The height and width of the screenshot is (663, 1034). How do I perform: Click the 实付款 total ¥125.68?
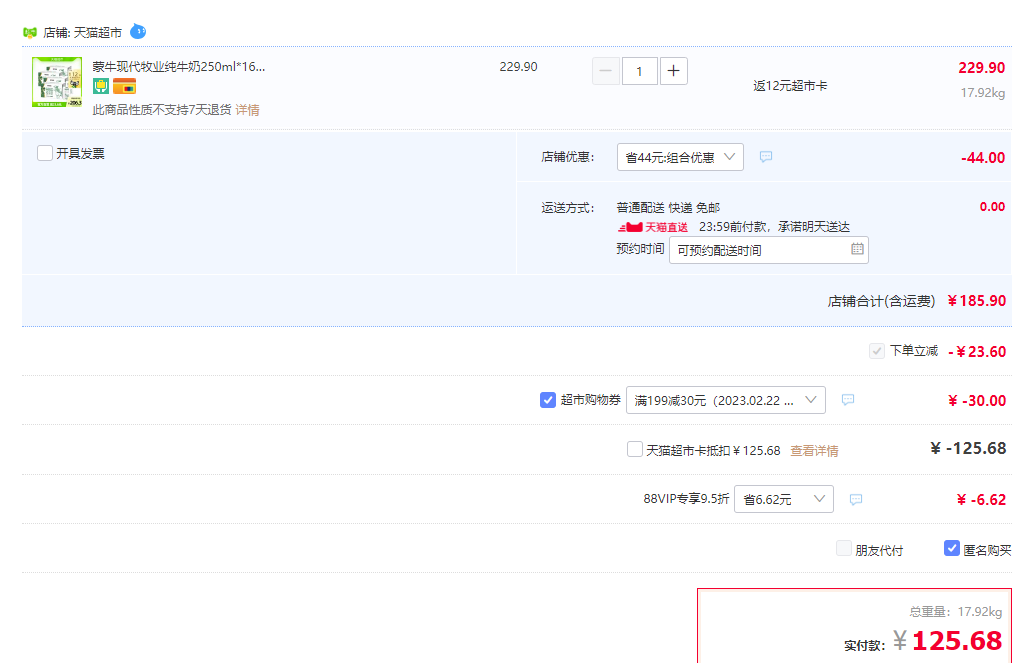click(x=948, y=641)
